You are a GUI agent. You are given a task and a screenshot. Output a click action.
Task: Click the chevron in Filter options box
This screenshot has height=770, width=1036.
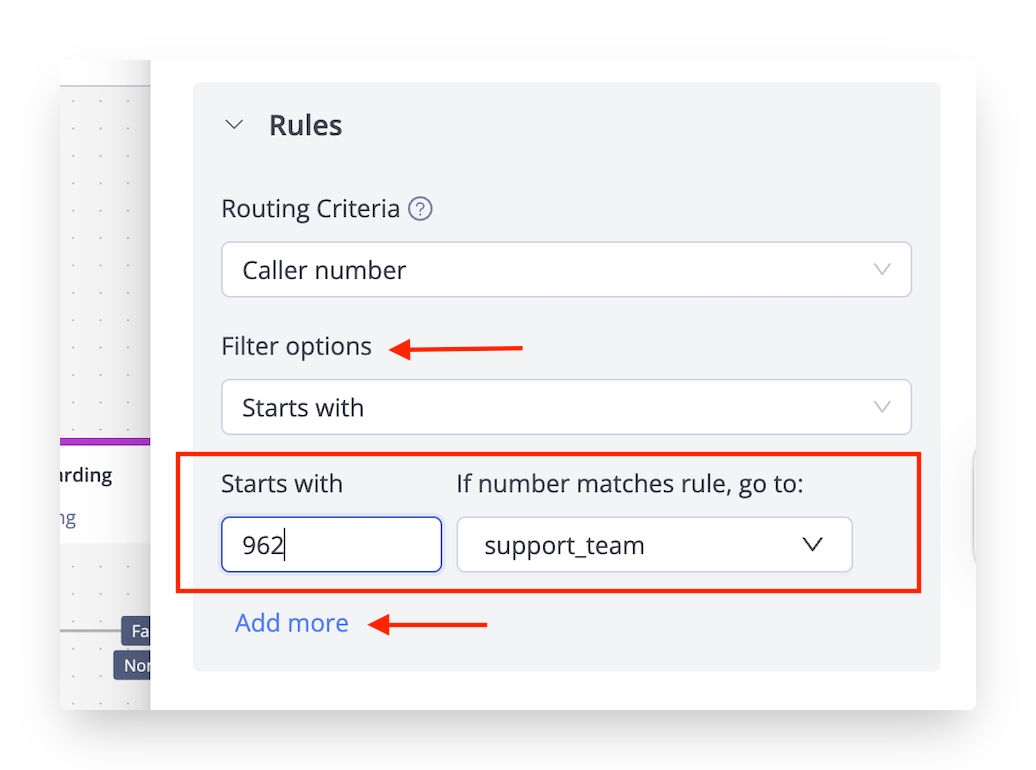882,407
